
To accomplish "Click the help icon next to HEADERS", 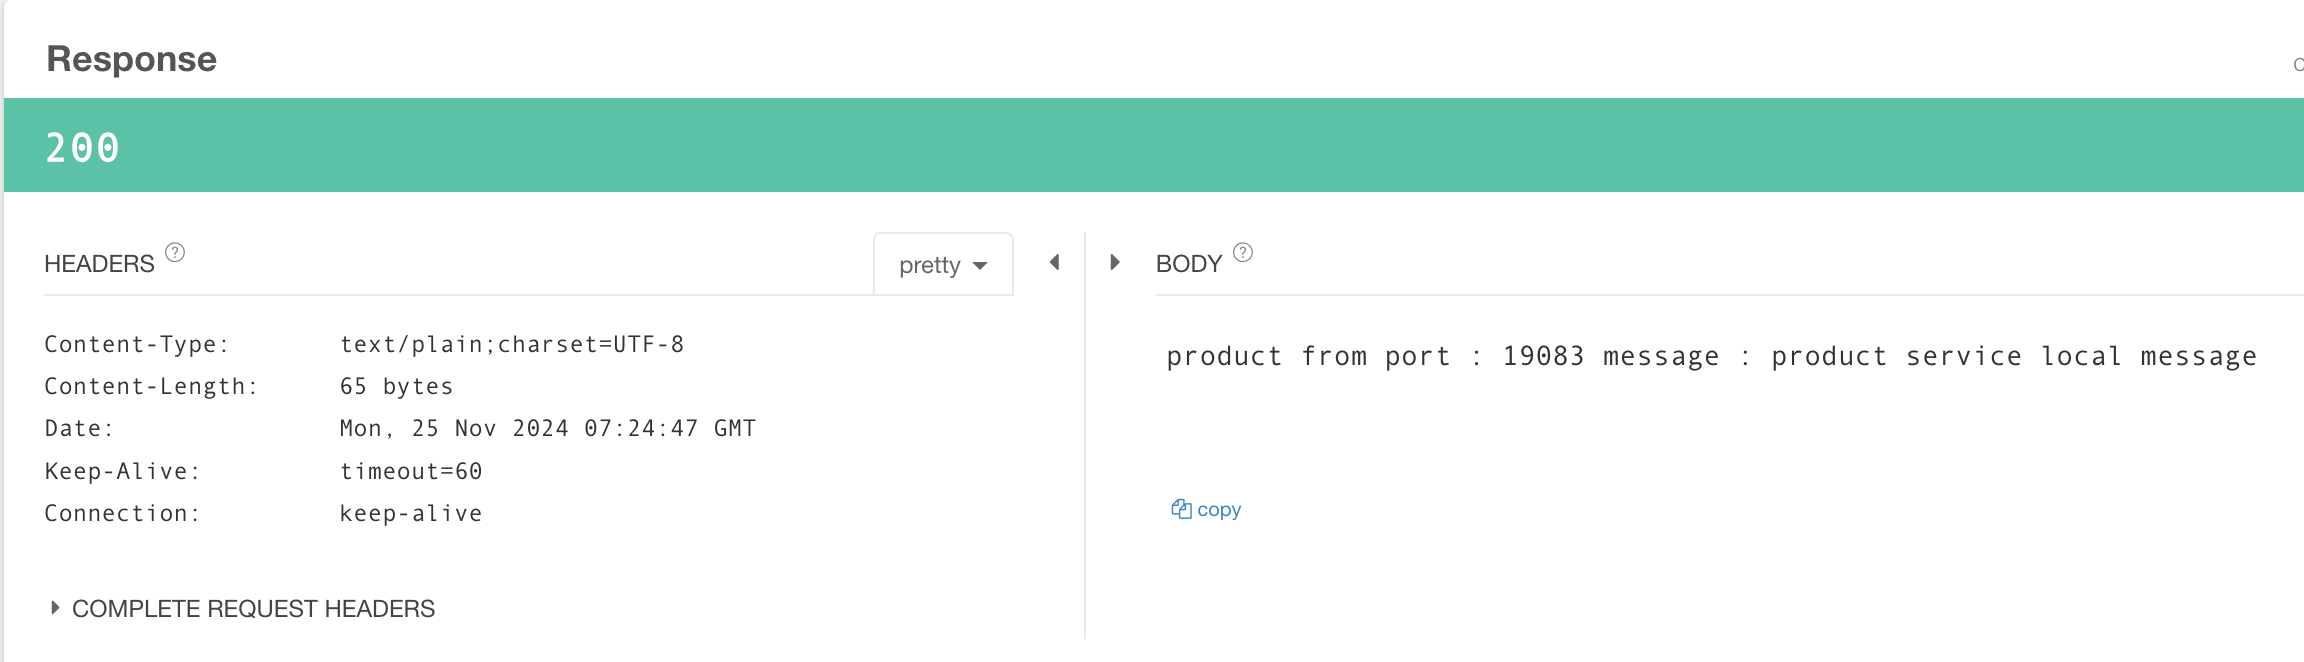I will click(x=175, y=252).
